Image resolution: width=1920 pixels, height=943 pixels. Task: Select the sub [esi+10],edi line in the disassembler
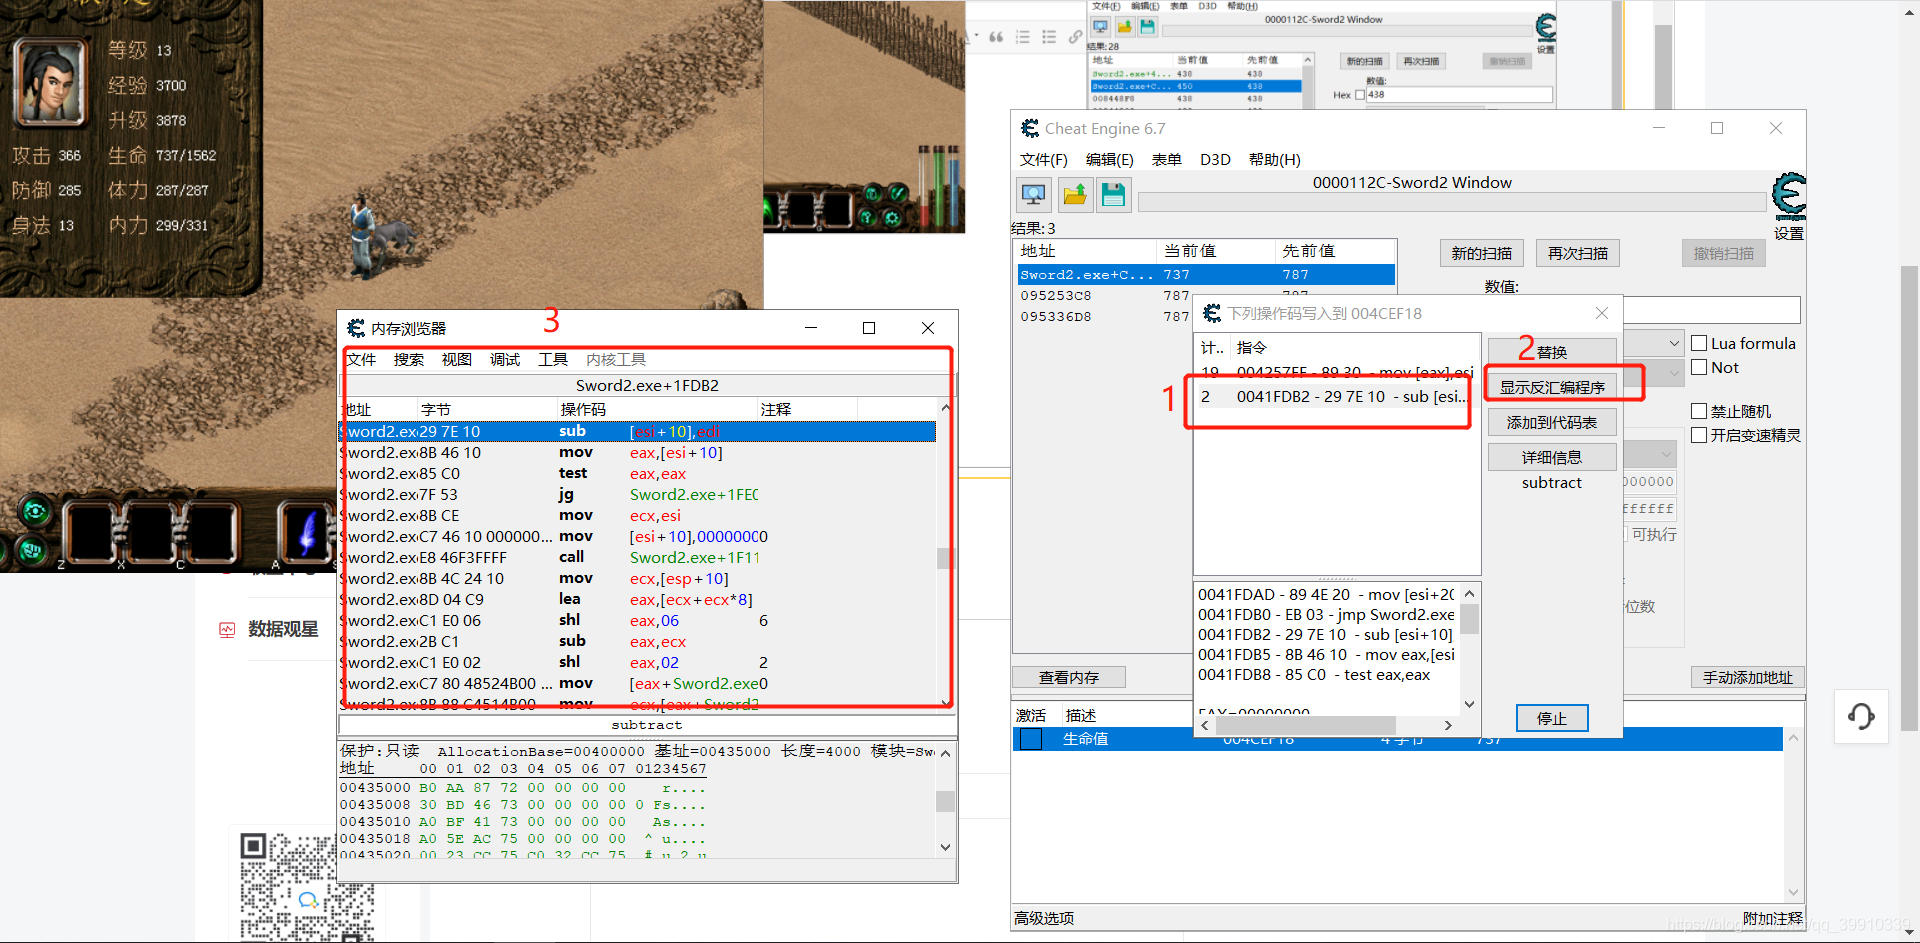point(638,431)
